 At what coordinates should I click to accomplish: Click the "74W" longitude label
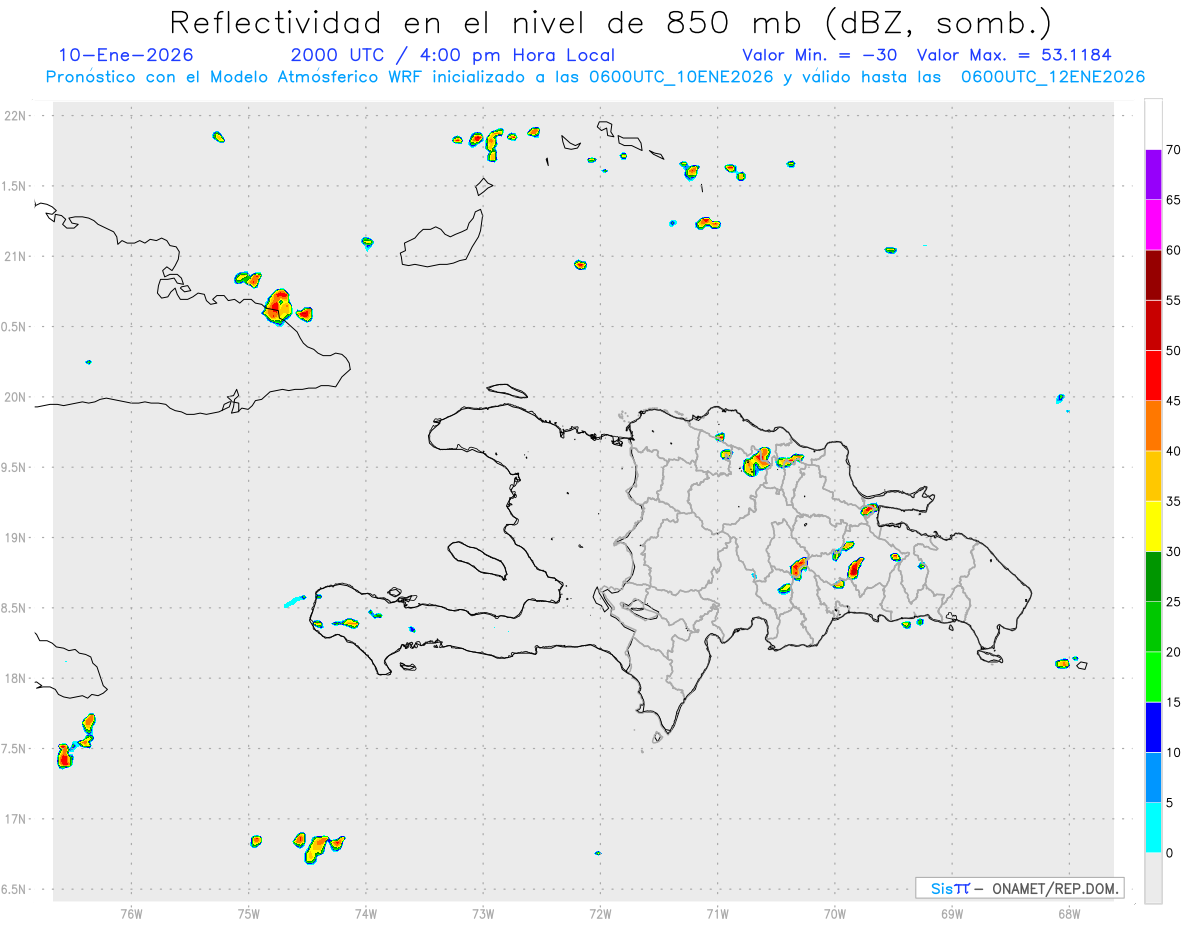point(366,913)
